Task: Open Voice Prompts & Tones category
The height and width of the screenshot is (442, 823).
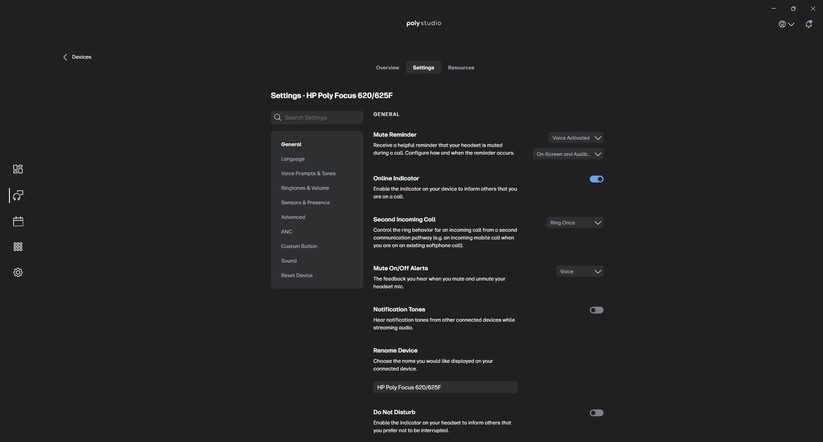Action: (308, 173)
